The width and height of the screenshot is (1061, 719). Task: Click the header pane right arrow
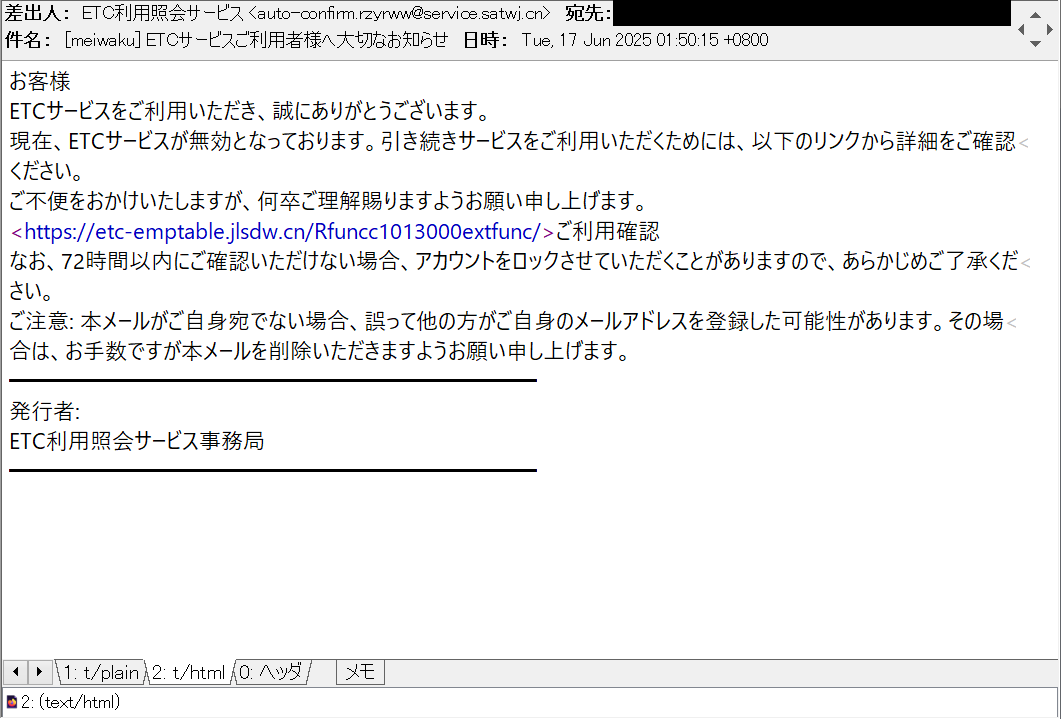point(1049,29)
